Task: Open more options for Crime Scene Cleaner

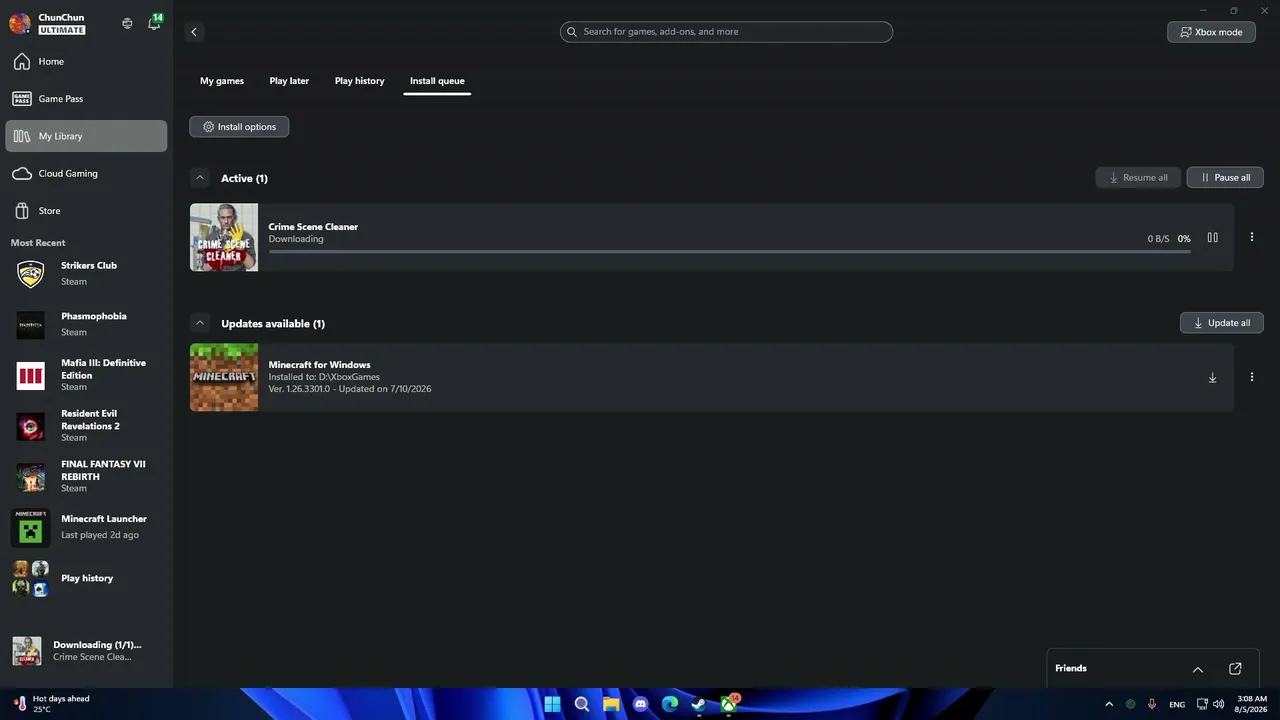Action: click(1252, 238)
